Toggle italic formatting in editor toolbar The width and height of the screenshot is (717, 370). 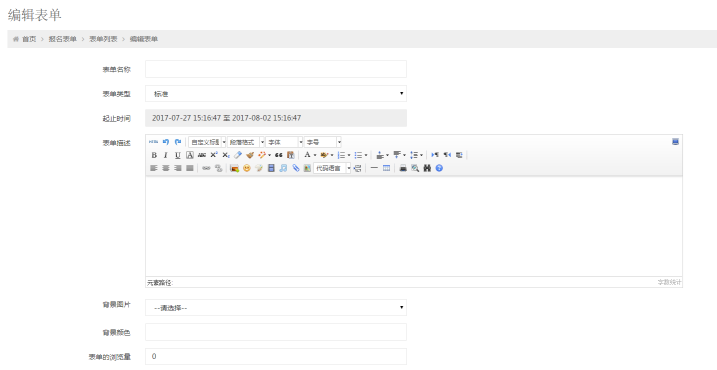point(166,155)
